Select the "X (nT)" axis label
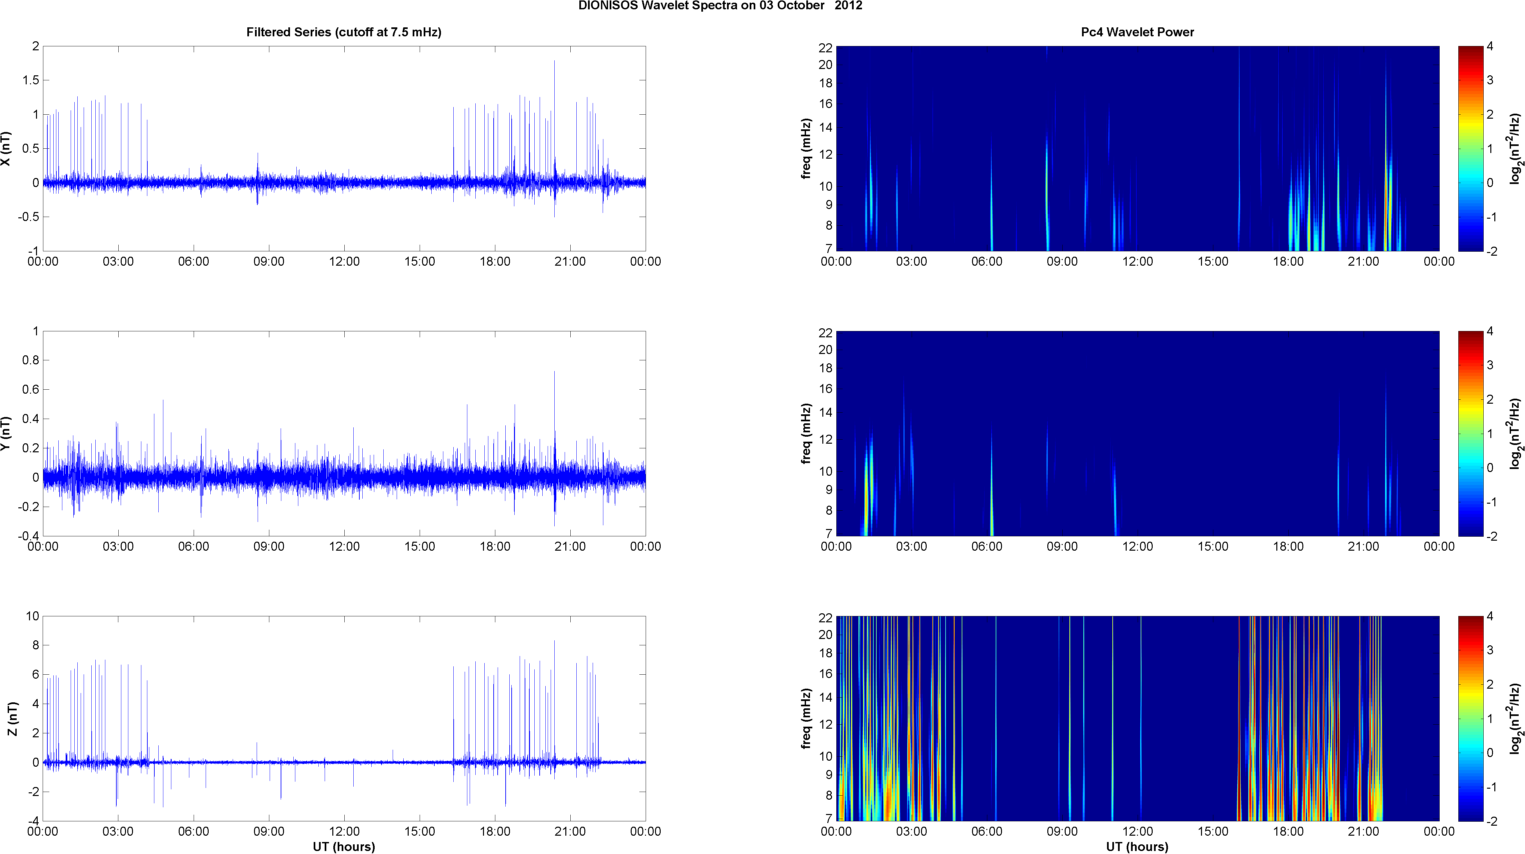The width and height of the screenshot is (1525, 854). point(7,149)
